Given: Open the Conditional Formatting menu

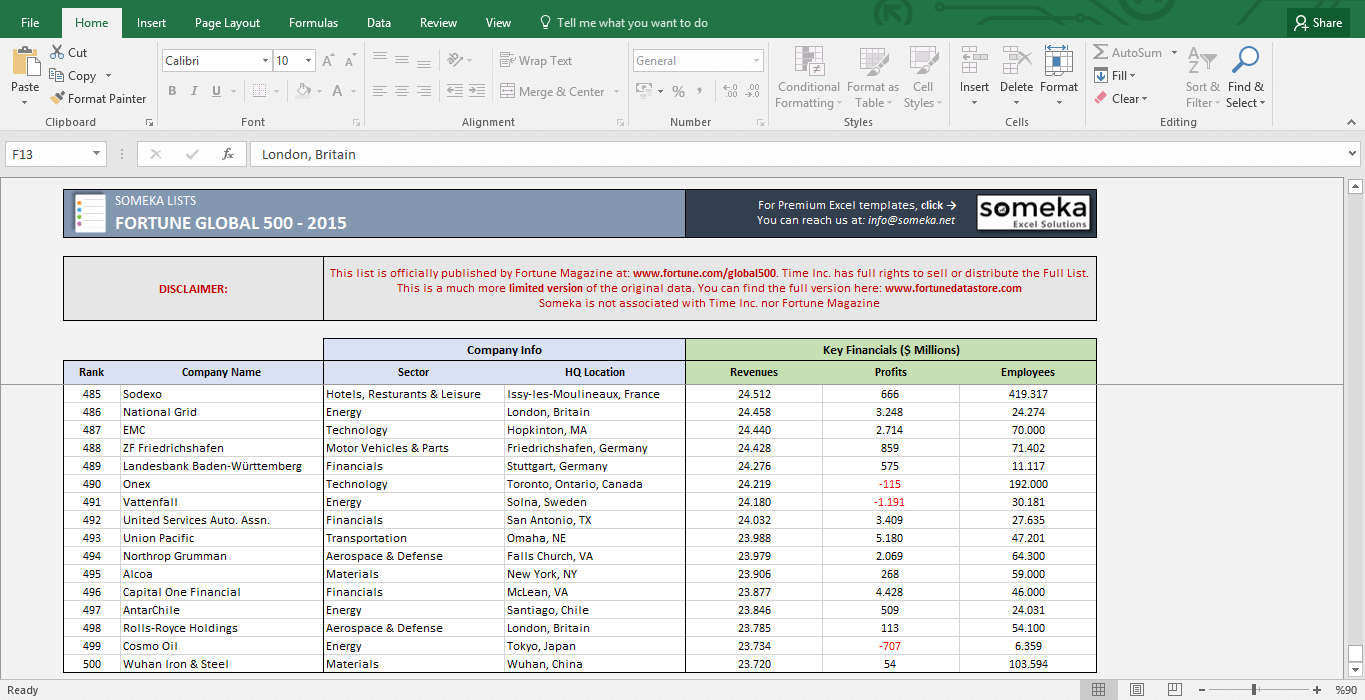Looking at the screenshot, I should pos(809,77).
